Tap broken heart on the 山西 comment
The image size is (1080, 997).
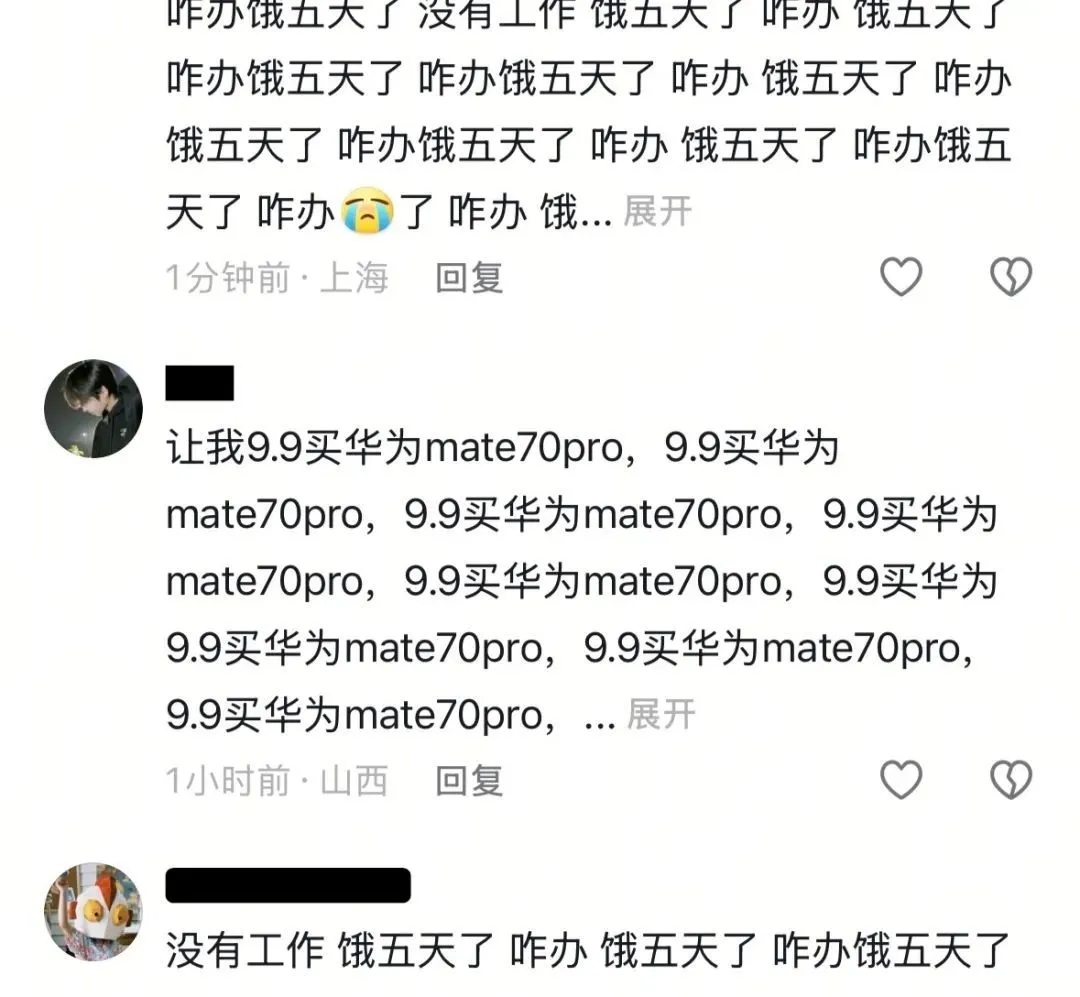1010,780
